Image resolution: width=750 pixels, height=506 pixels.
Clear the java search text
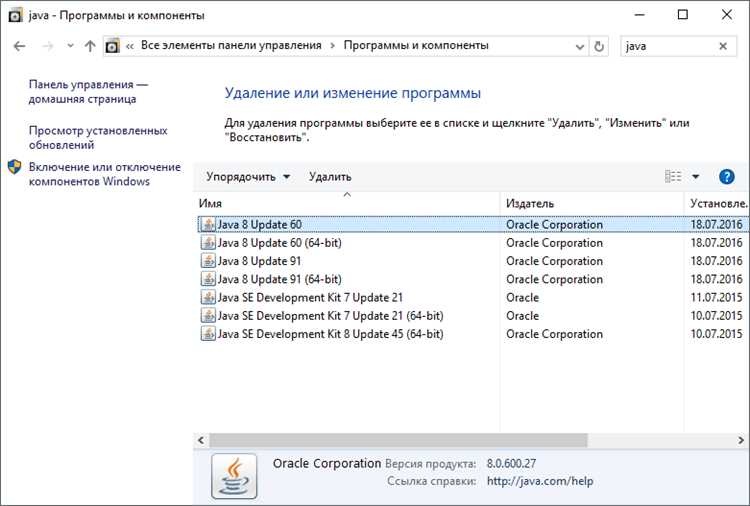[x=723, y=46]
